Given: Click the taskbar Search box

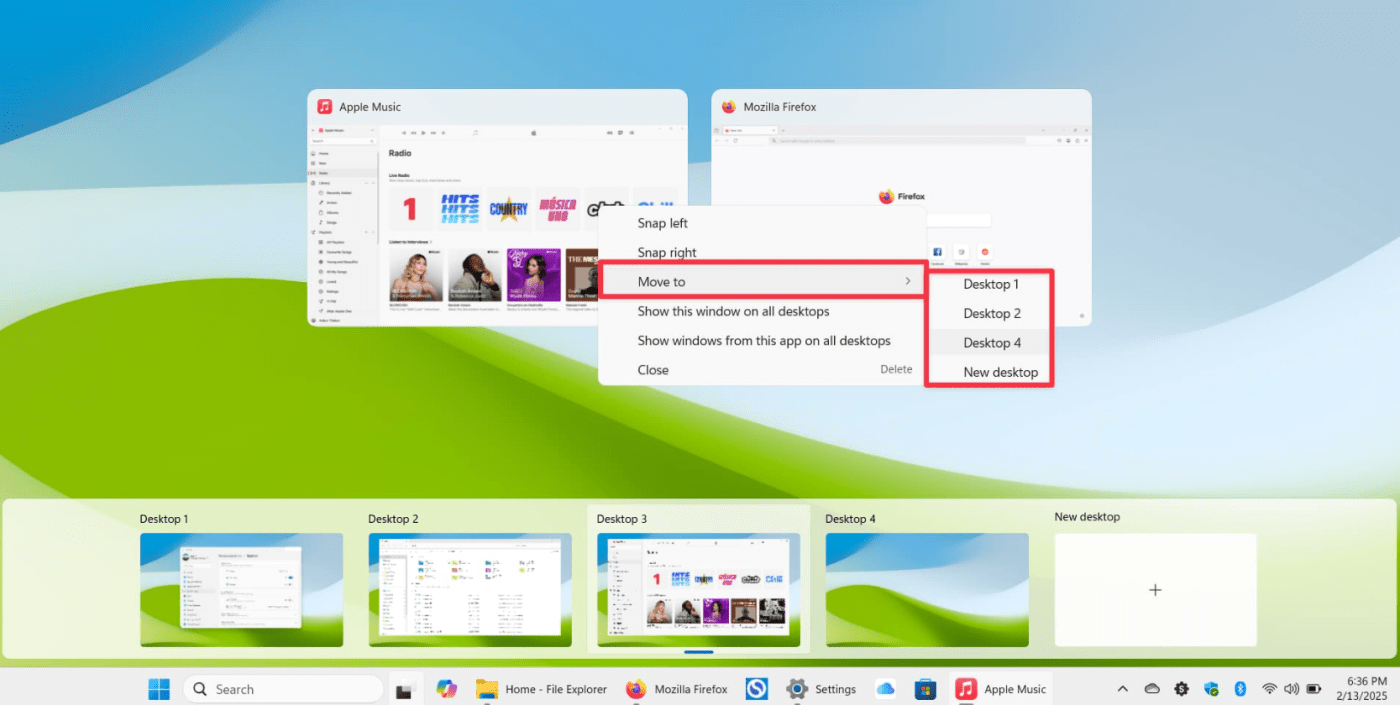Looking at the screenshot, I should [x=283, y=689].
